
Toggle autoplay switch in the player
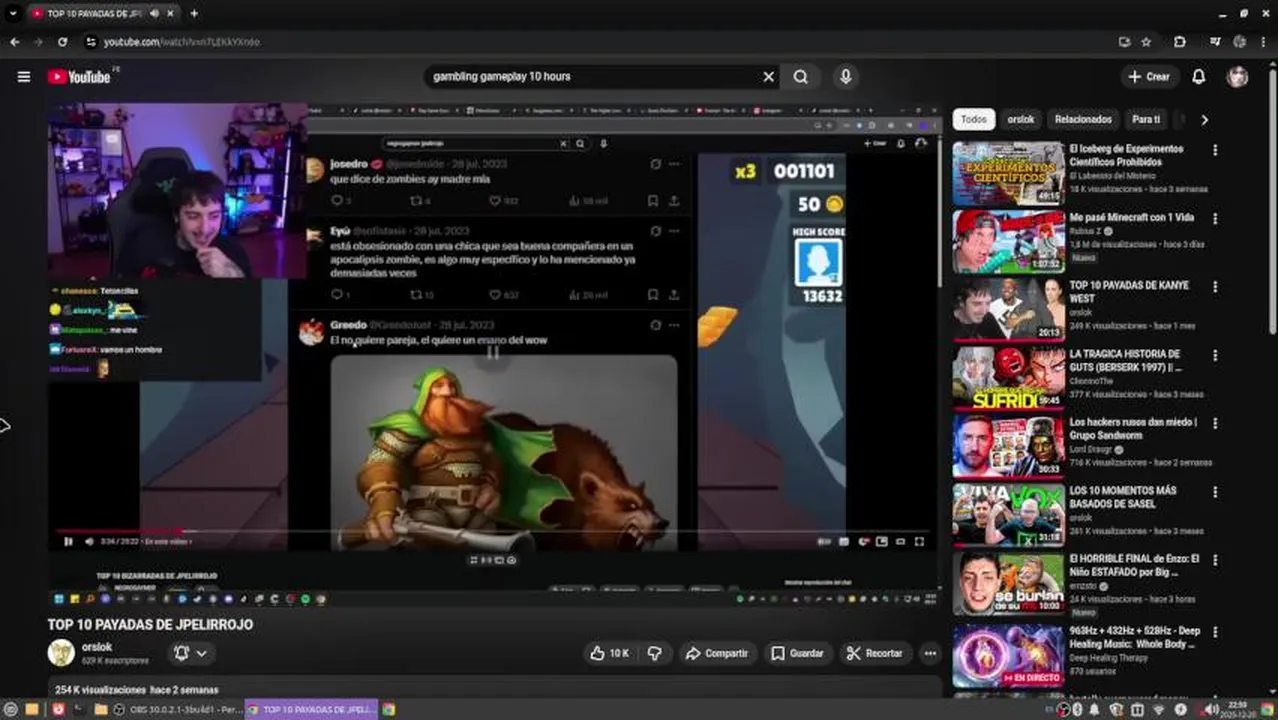click(x=823, y=542)
